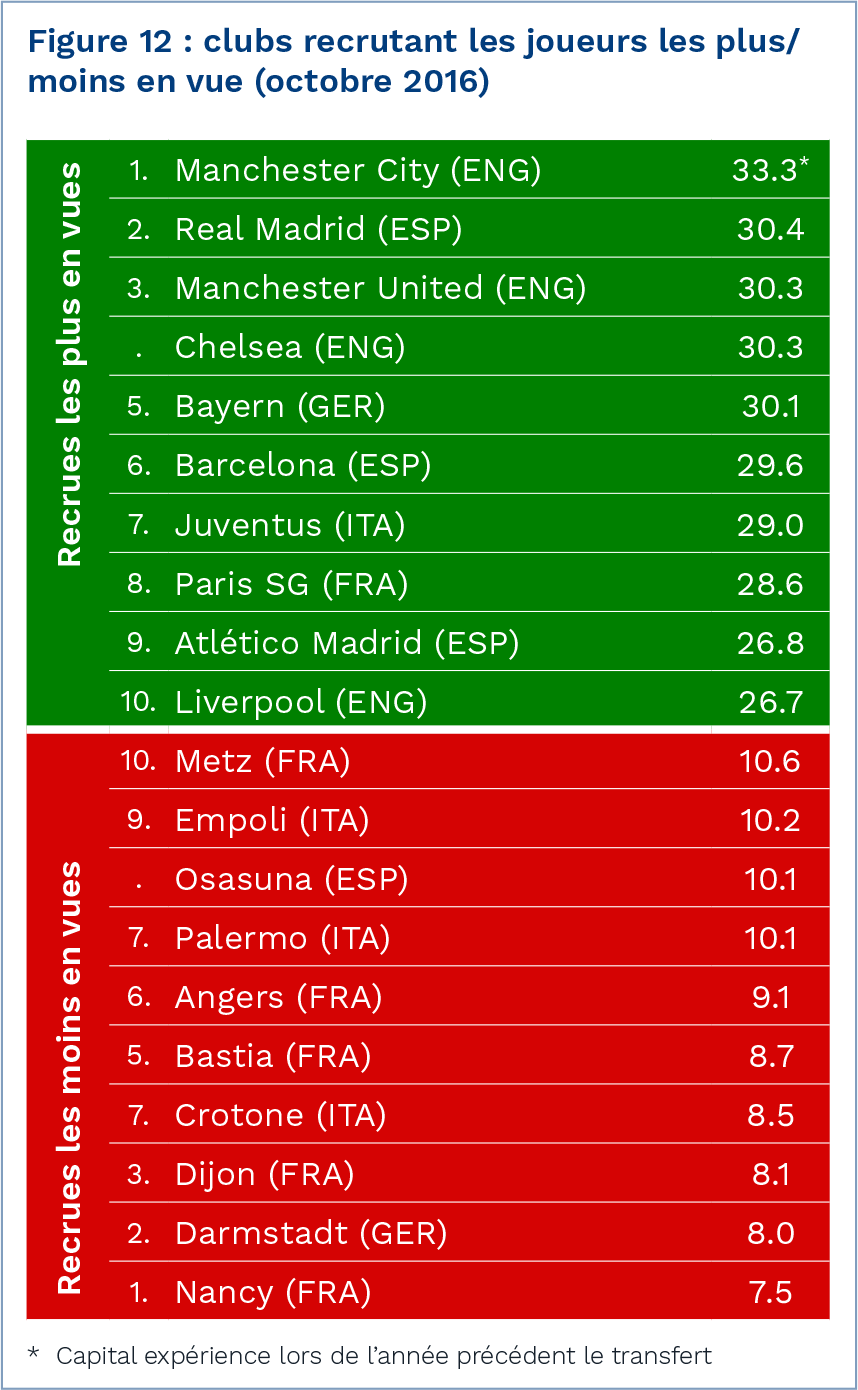Image resolution: width=858 pixels, height=1390 pixels.
Task: Click the Figure 12 title text
Action: click(x=415, y=61)
